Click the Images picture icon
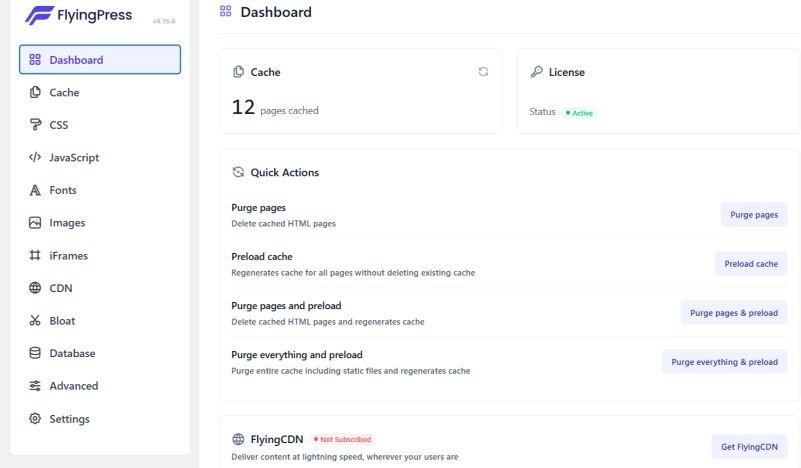The height and width of the screenshot is (468, 801). (x=35, y=223)
